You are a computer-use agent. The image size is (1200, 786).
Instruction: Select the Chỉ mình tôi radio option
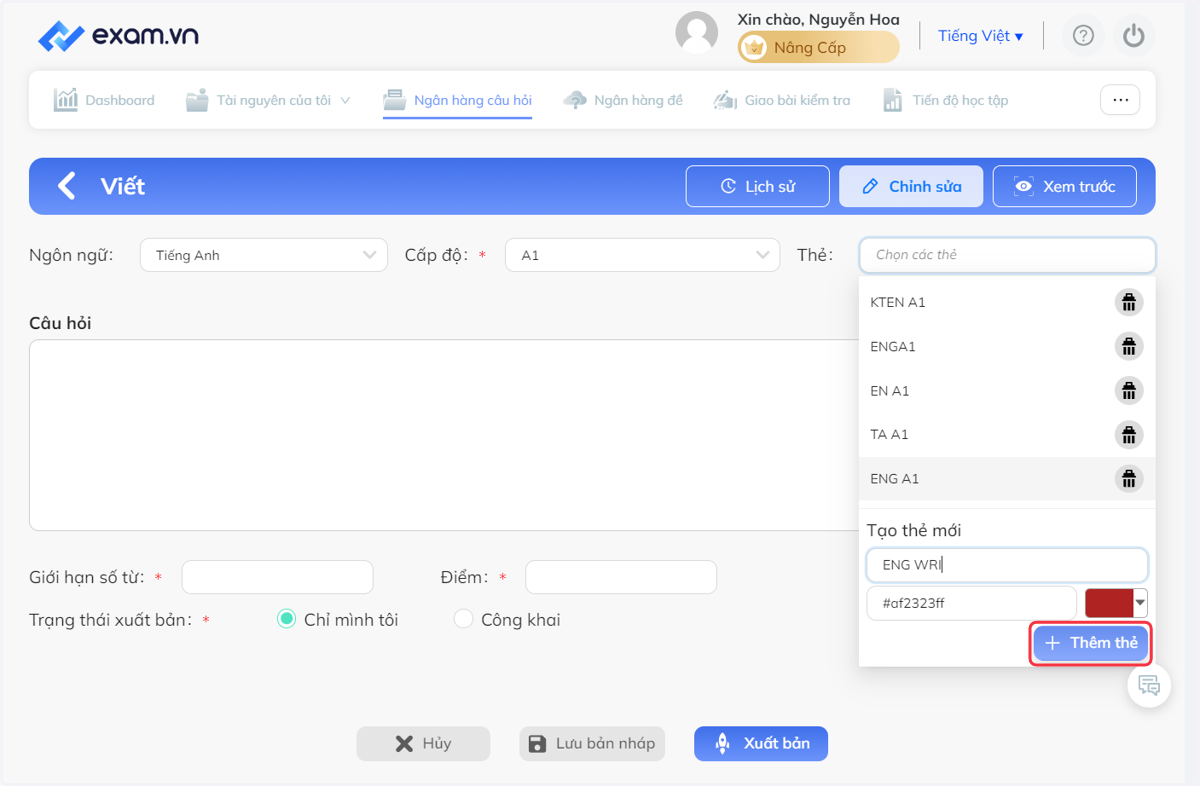286,620
